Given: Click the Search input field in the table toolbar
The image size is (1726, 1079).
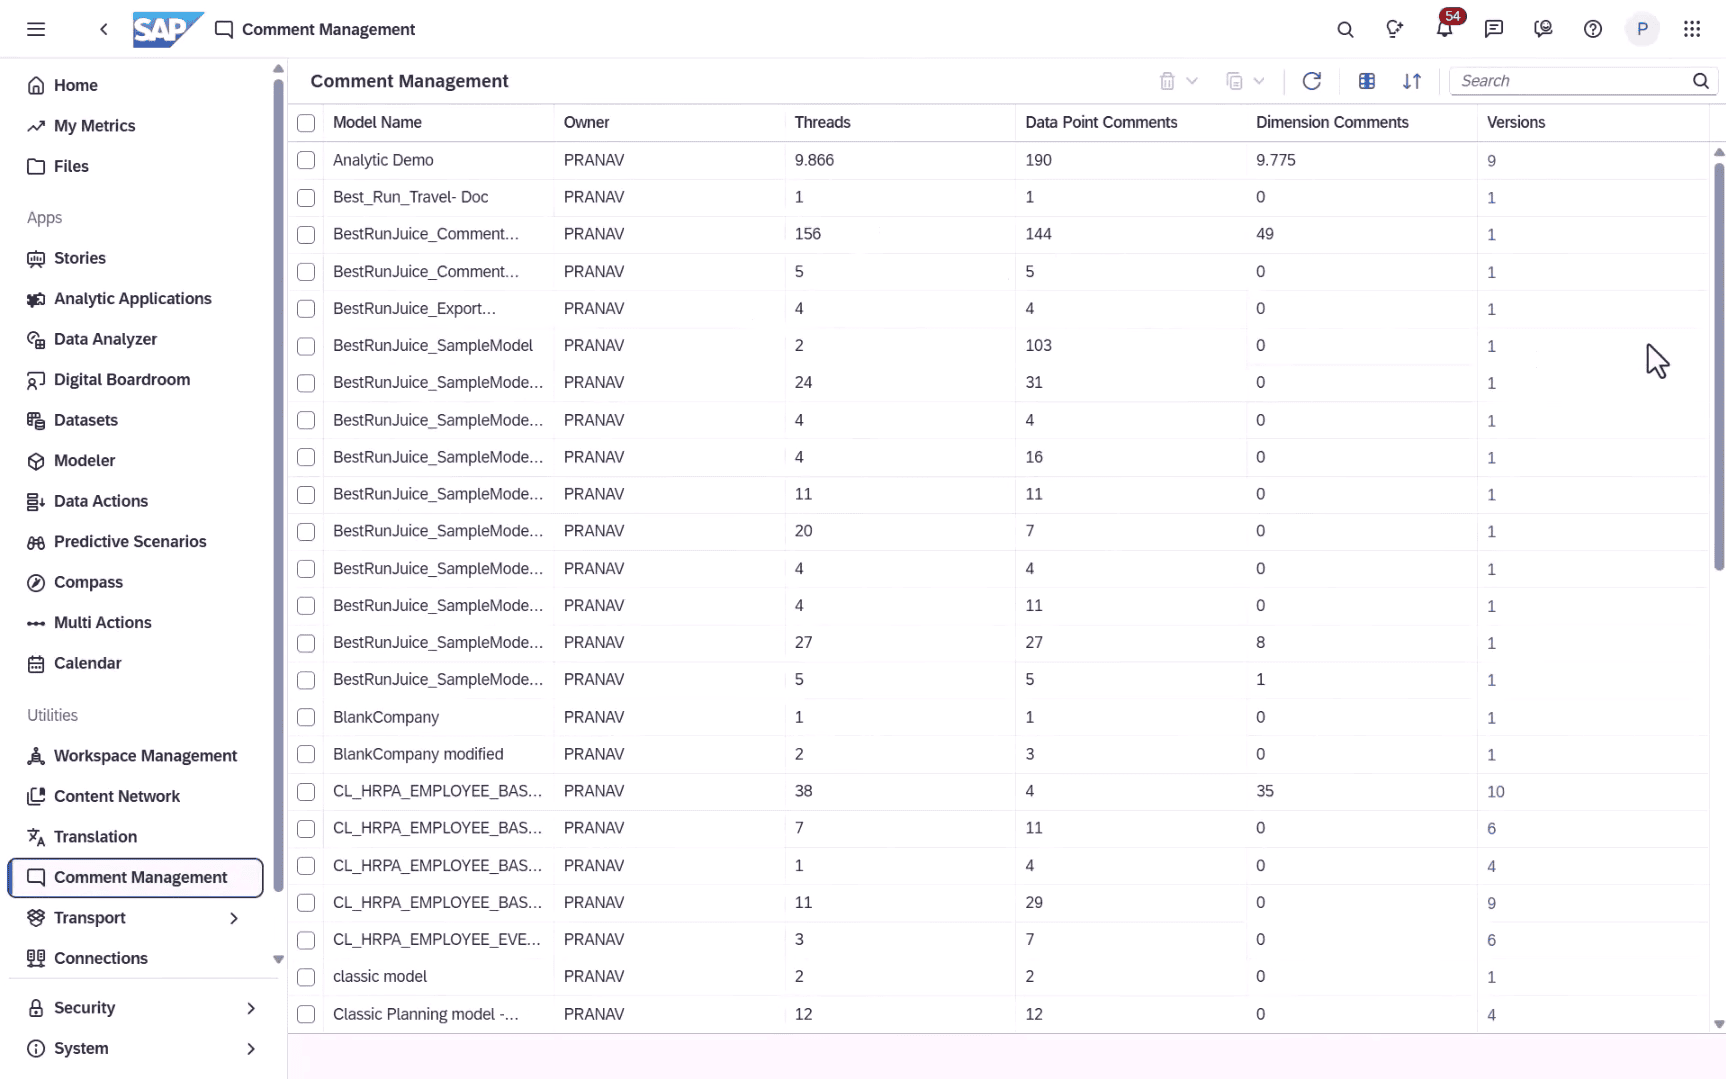Looking at the screenshot, I should pyautogui.click(x=1570, y=81).
